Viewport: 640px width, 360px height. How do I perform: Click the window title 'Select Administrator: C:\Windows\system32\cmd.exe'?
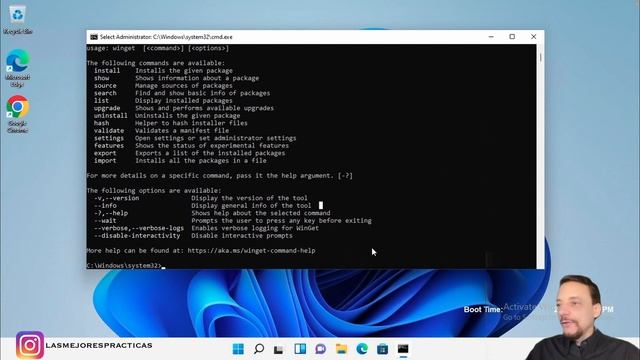[x=166, y=37]
